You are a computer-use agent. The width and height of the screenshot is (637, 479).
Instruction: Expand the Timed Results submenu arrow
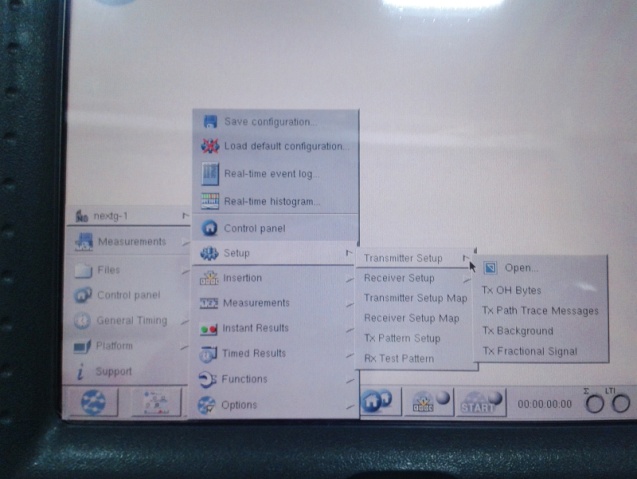point(350,355)
